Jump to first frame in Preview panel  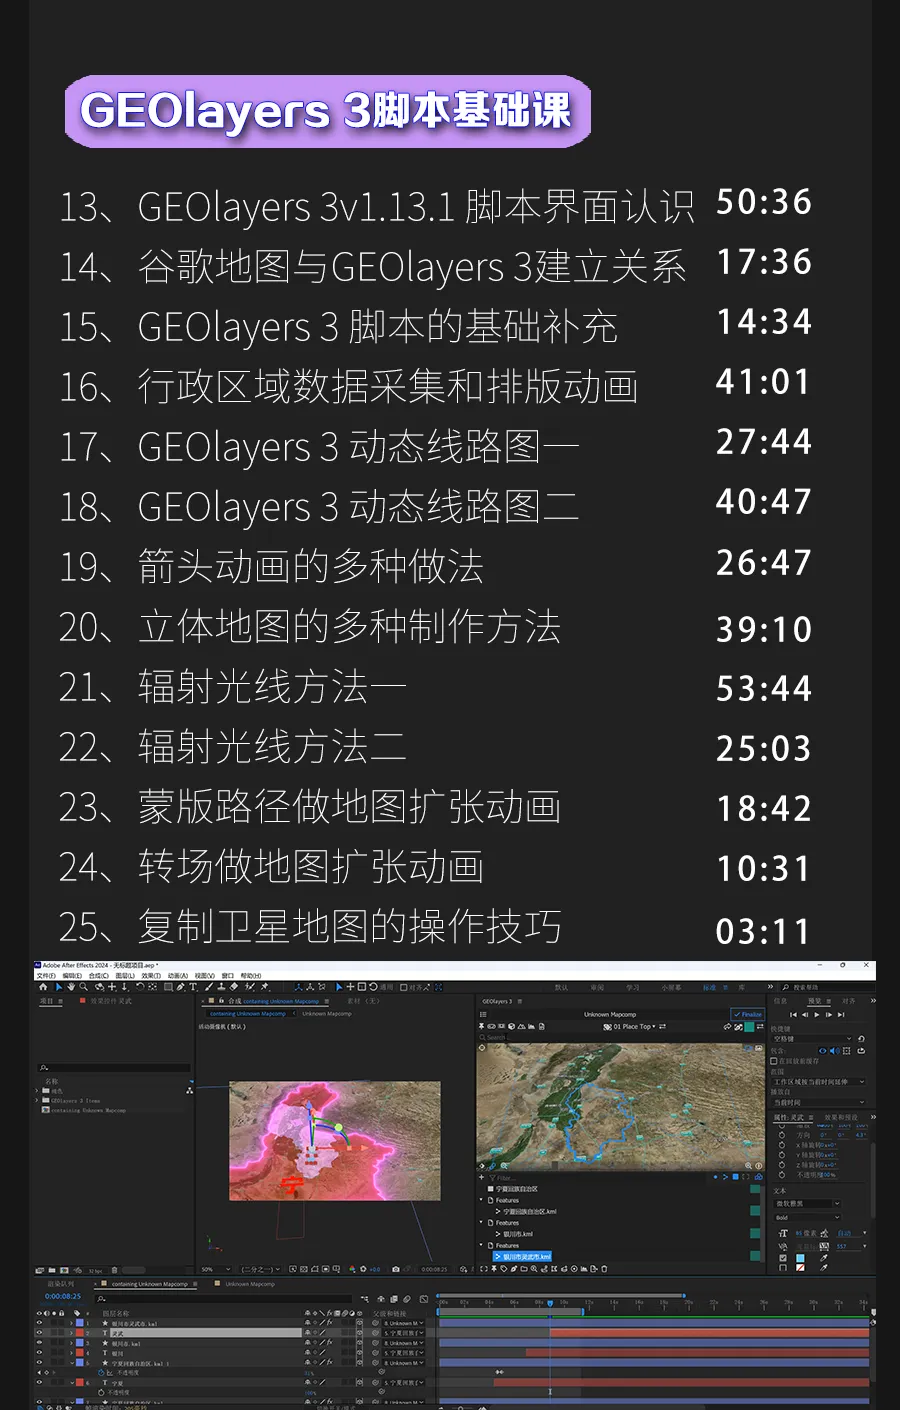click(x=793, y=1015)
